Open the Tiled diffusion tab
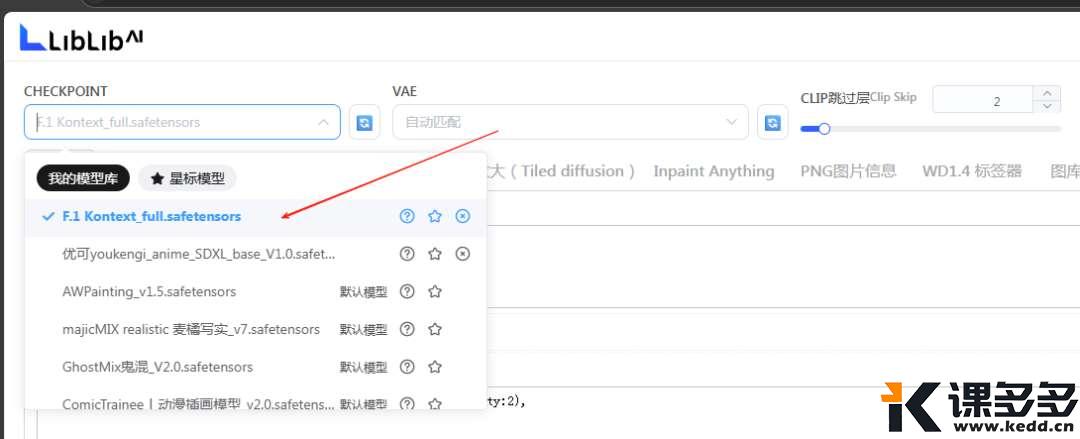 coord(561,171)
